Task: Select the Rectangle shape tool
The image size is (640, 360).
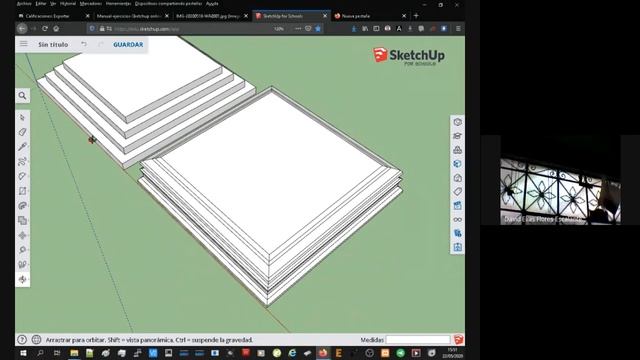Action: [22, 191]
